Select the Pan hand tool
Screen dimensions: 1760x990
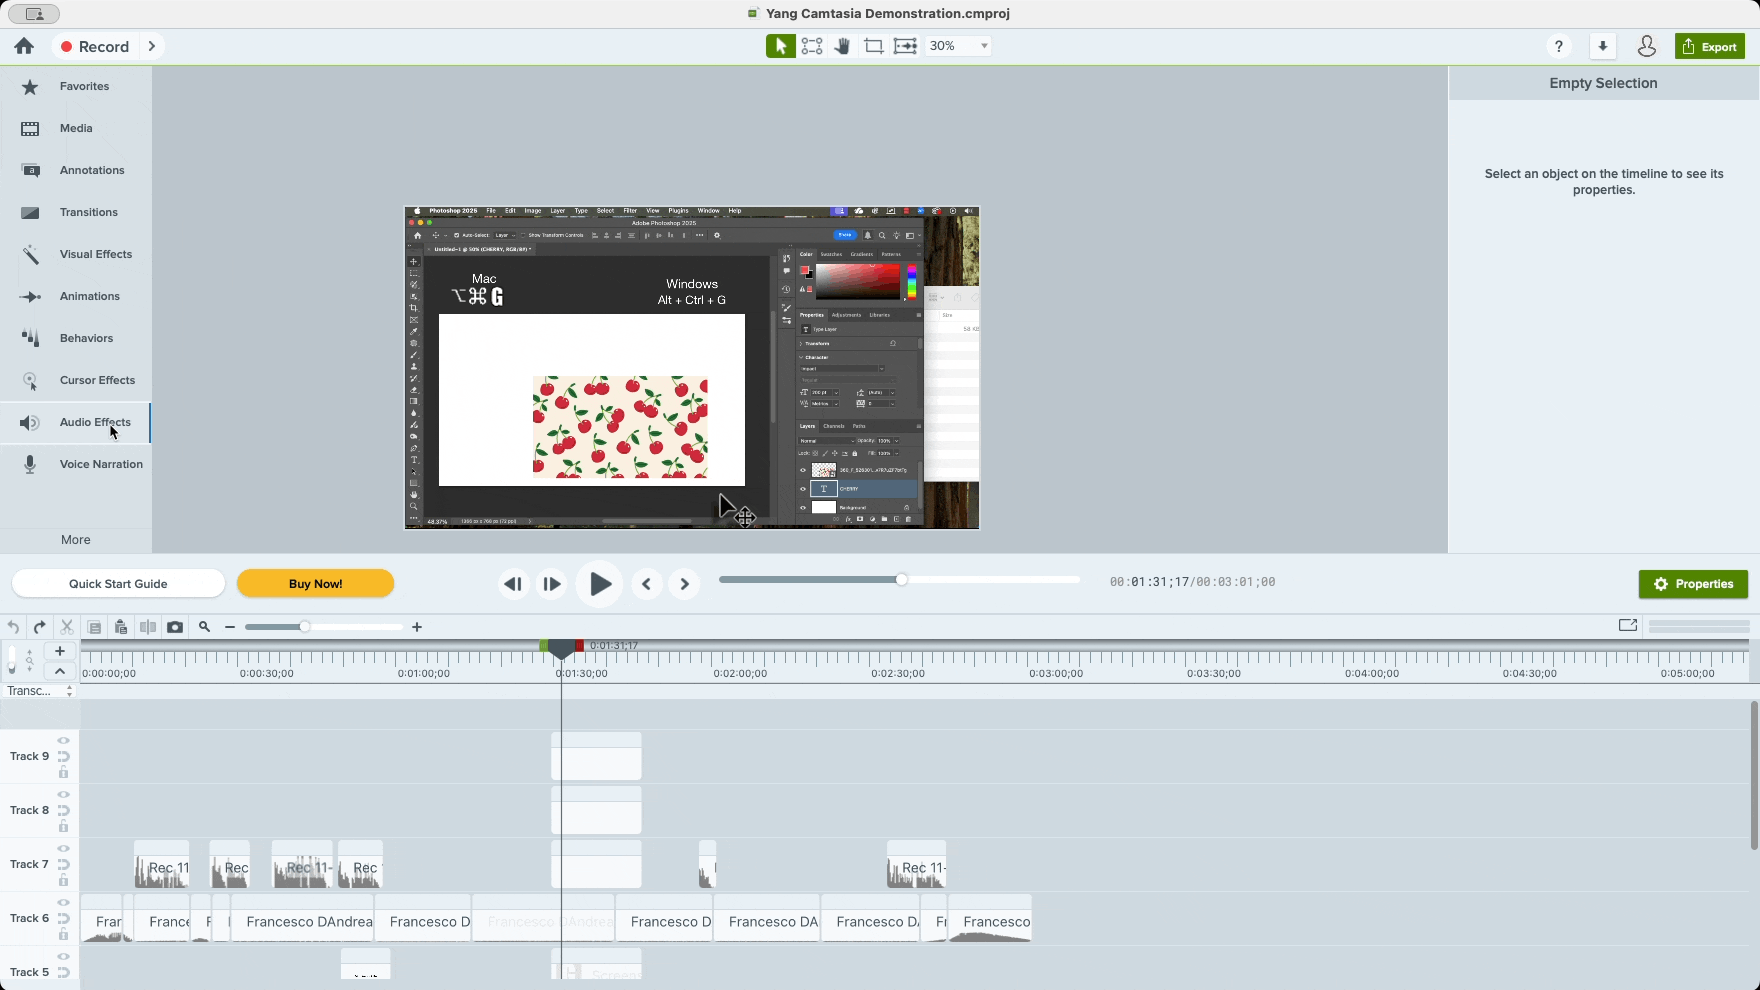pyautogui.click(x=842, y=46)
